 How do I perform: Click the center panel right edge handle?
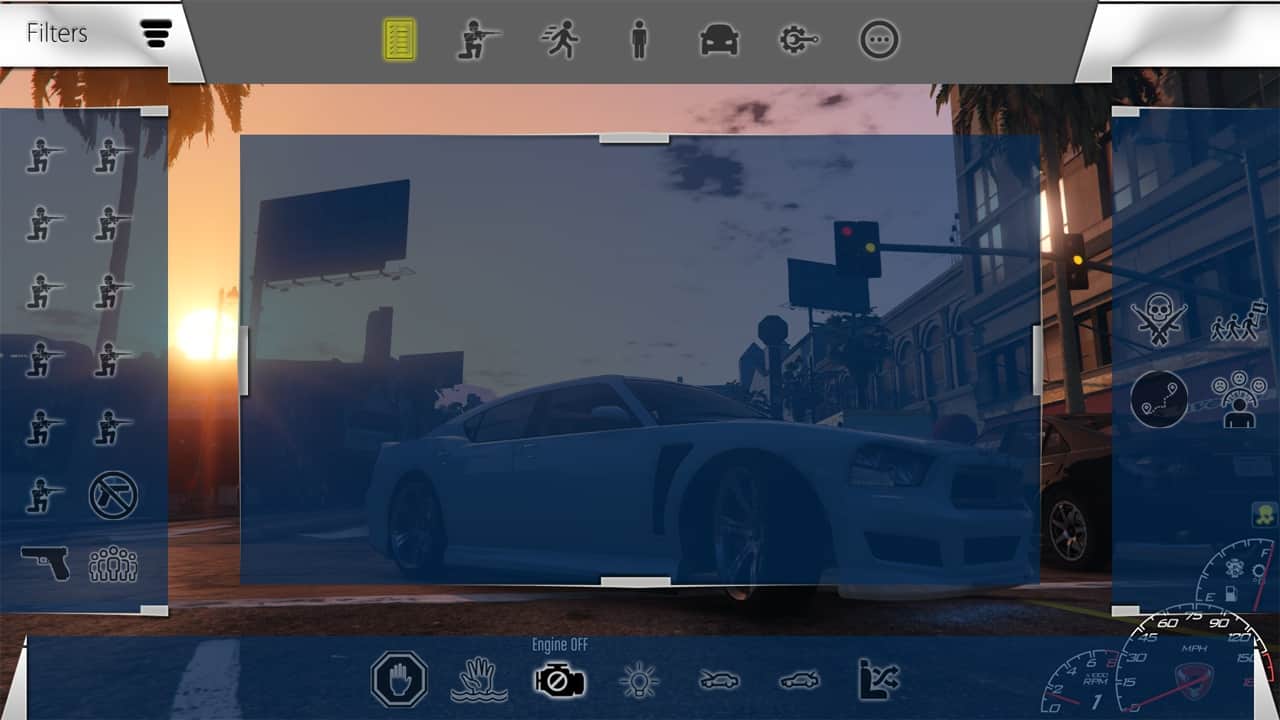[1037, 360]
